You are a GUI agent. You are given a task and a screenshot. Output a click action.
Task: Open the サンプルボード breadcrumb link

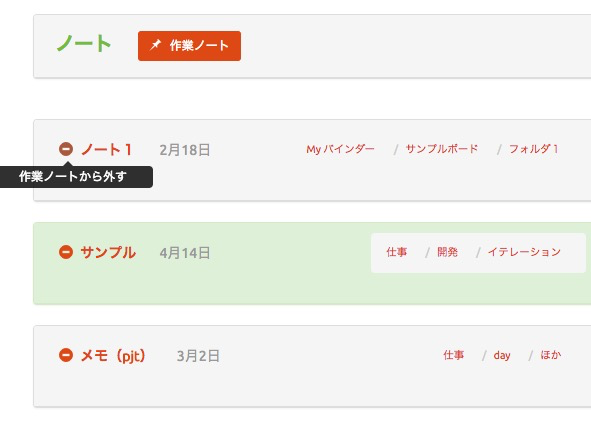(x=441, y=149)
